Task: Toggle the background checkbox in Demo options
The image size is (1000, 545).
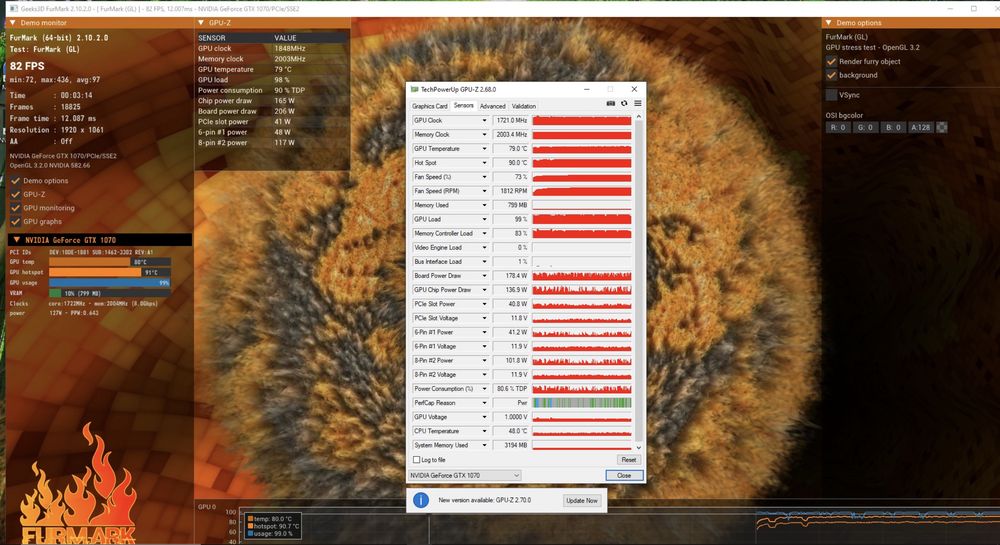Action: (x=832, y=75)
